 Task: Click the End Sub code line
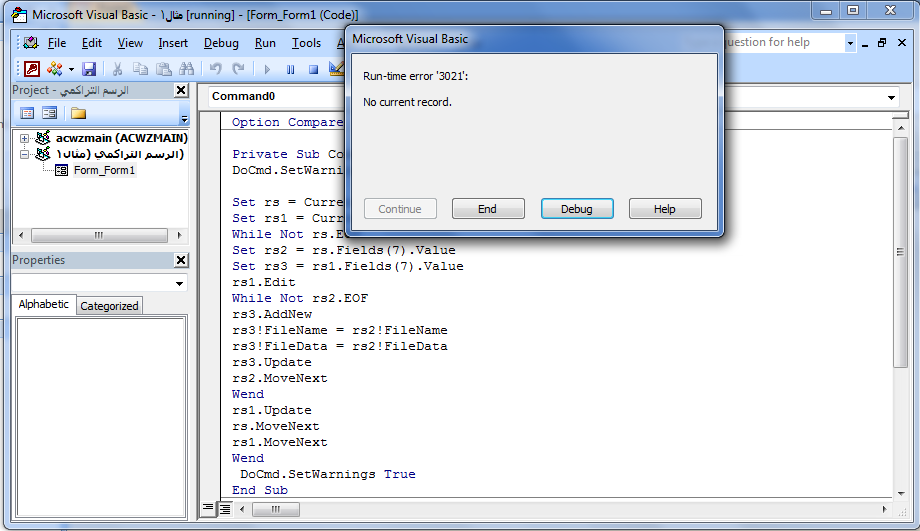coord(260,491)
